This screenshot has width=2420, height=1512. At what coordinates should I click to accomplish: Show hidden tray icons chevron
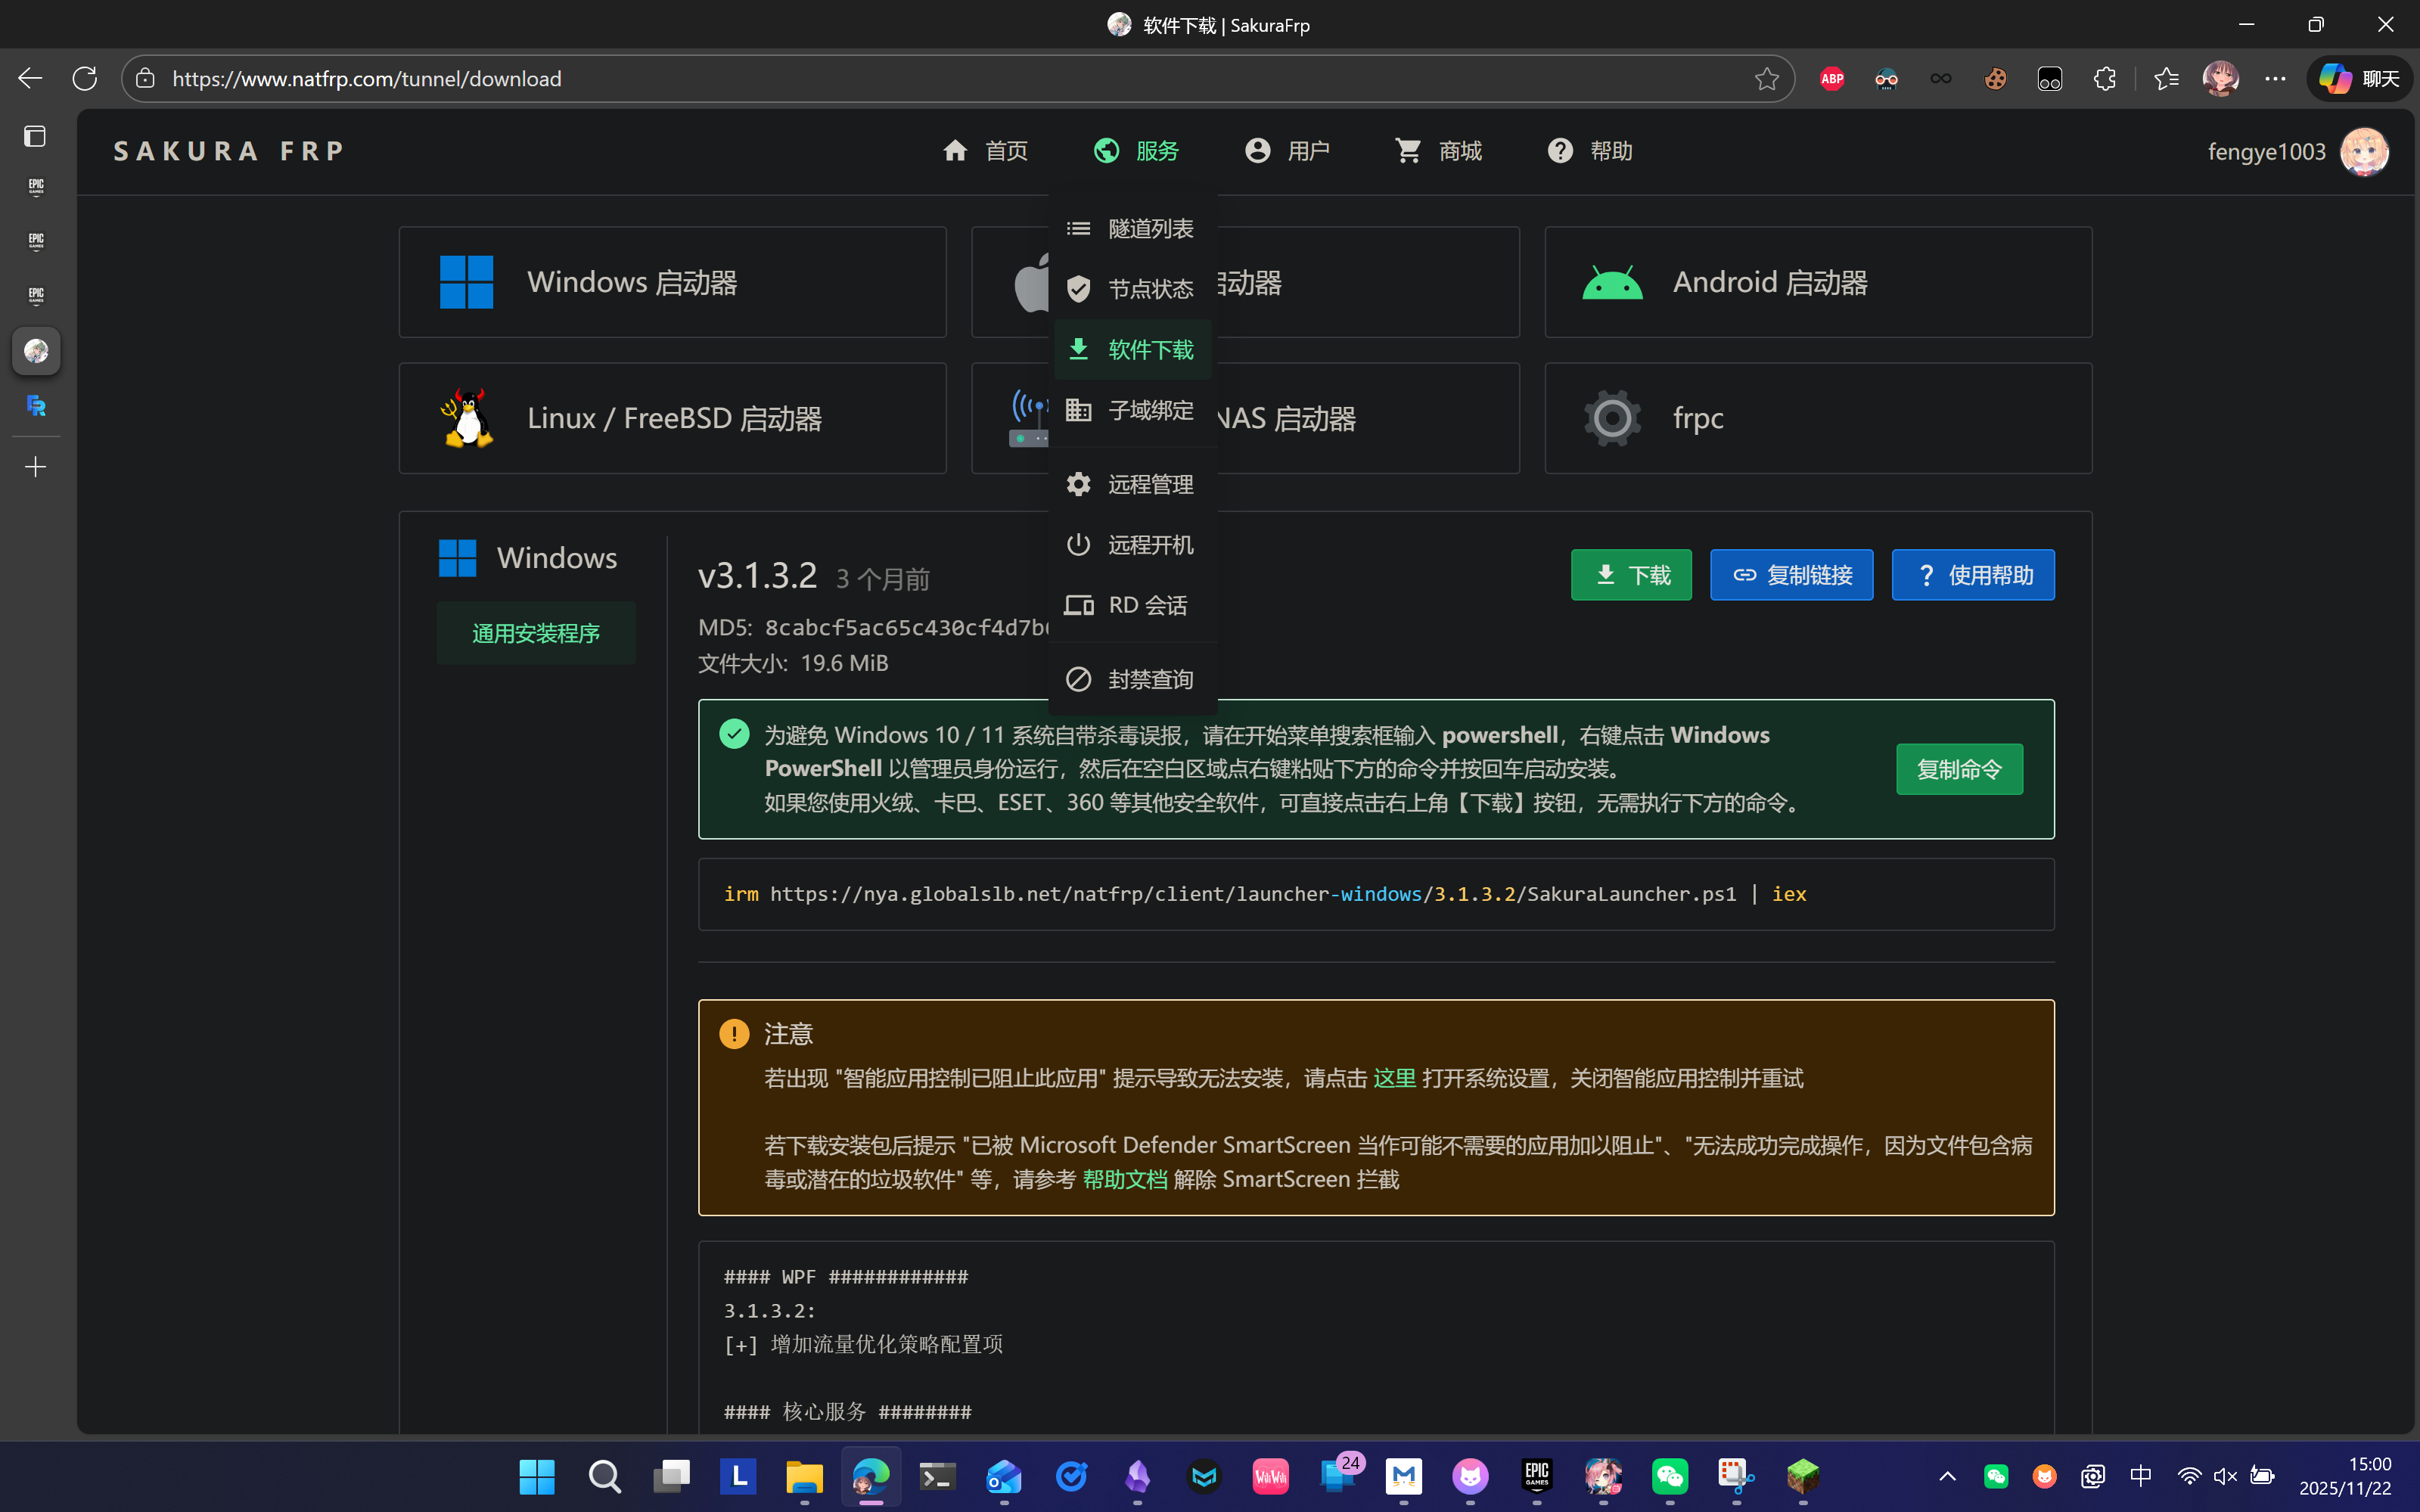[1947, 1476]
